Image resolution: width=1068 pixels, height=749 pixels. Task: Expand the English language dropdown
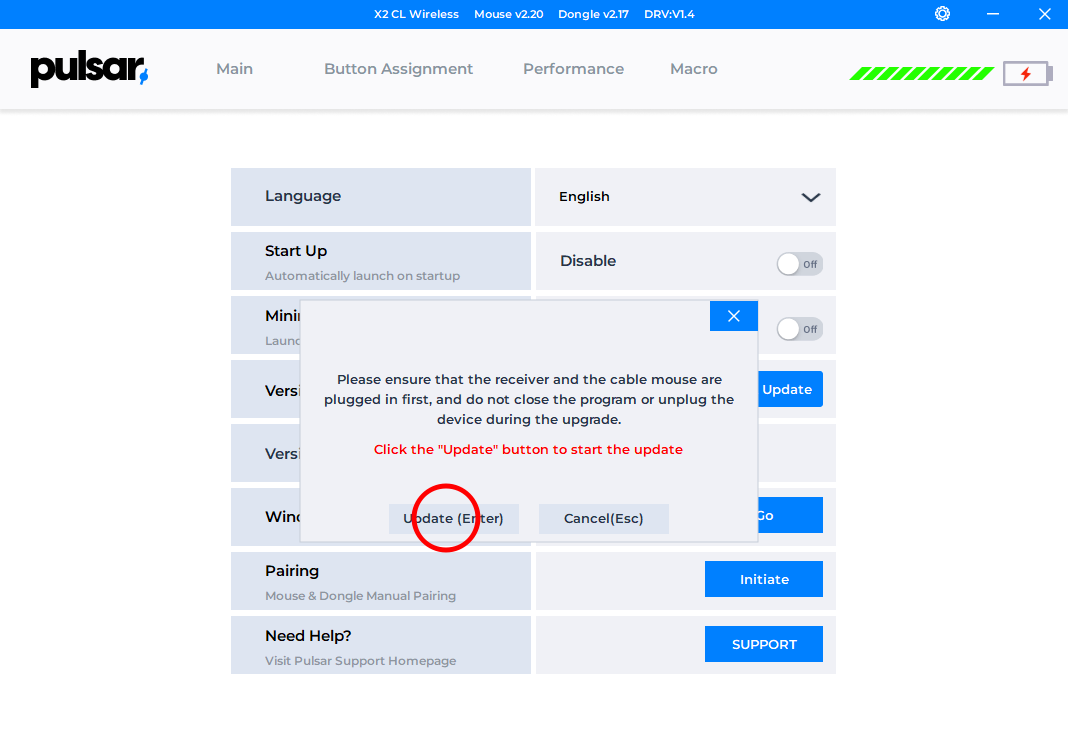685,197
